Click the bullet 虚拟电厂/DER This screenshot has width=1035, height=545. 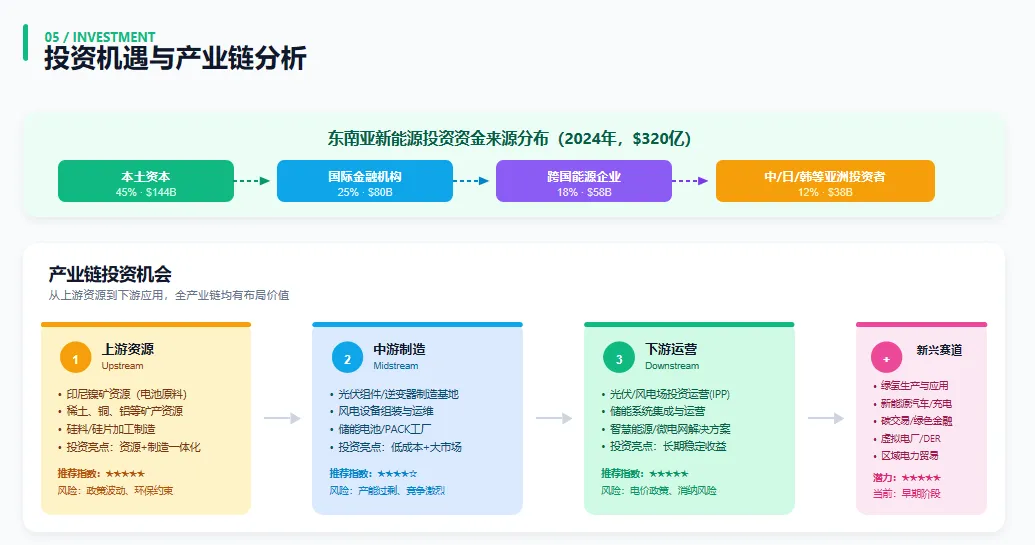[x=911, y=438]
